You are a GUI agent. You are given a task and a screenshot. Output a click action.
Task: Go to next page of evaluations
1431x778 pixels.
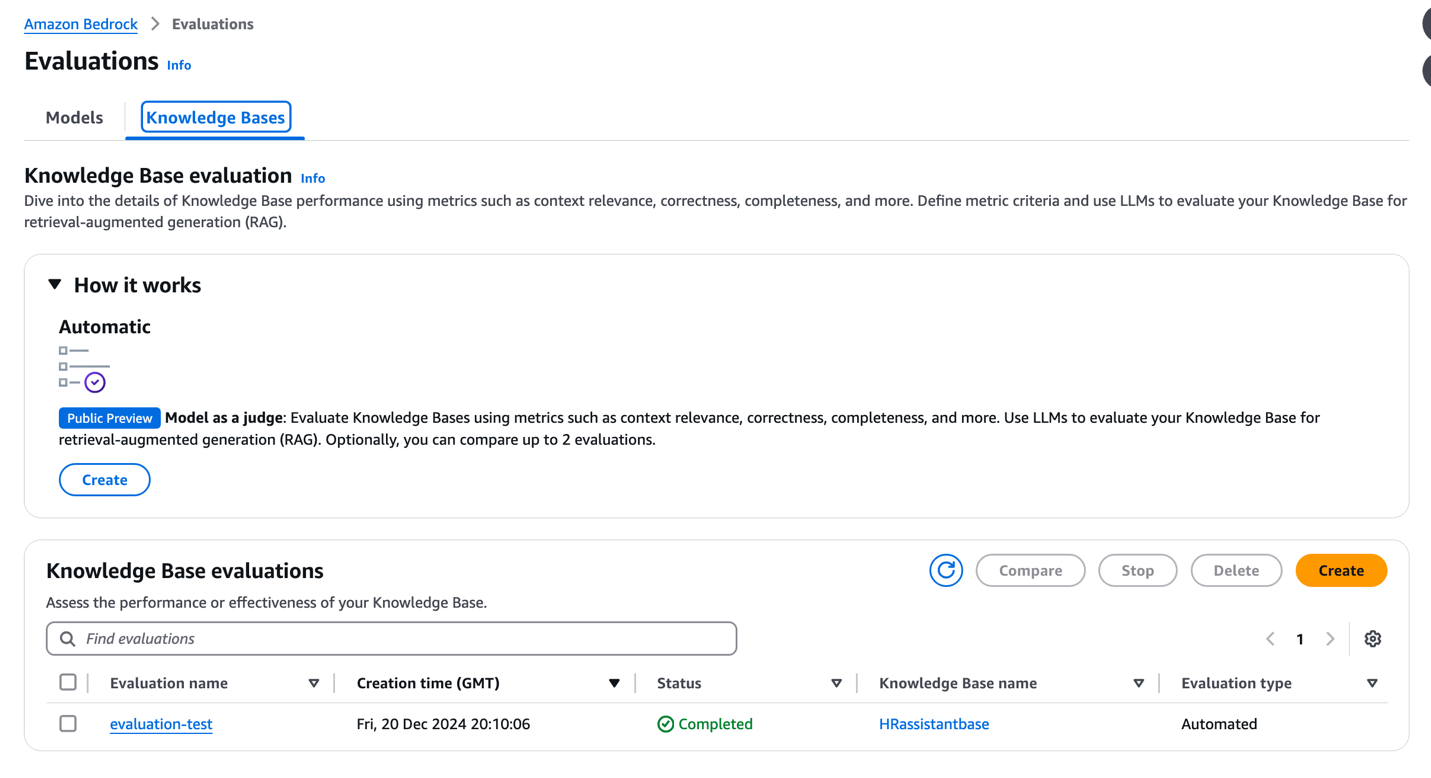coord(1330,639)
